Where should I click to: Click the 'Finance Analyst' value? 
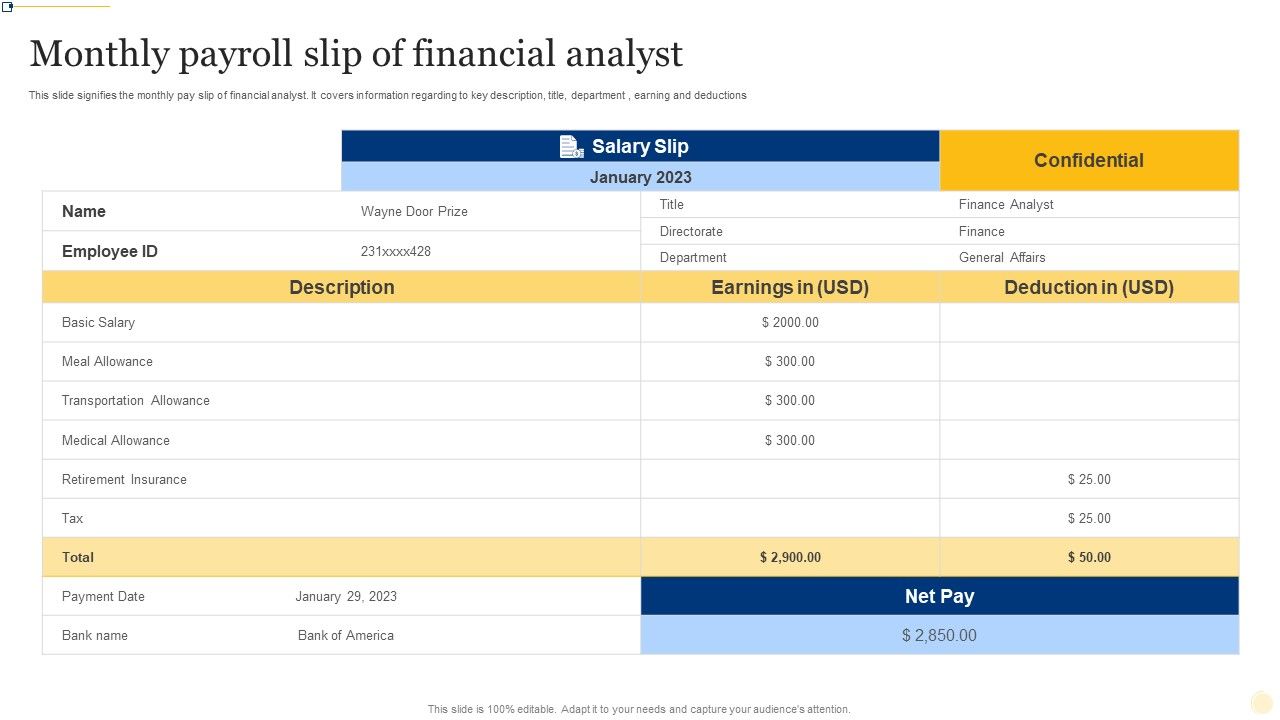(x=1006, y=204)
